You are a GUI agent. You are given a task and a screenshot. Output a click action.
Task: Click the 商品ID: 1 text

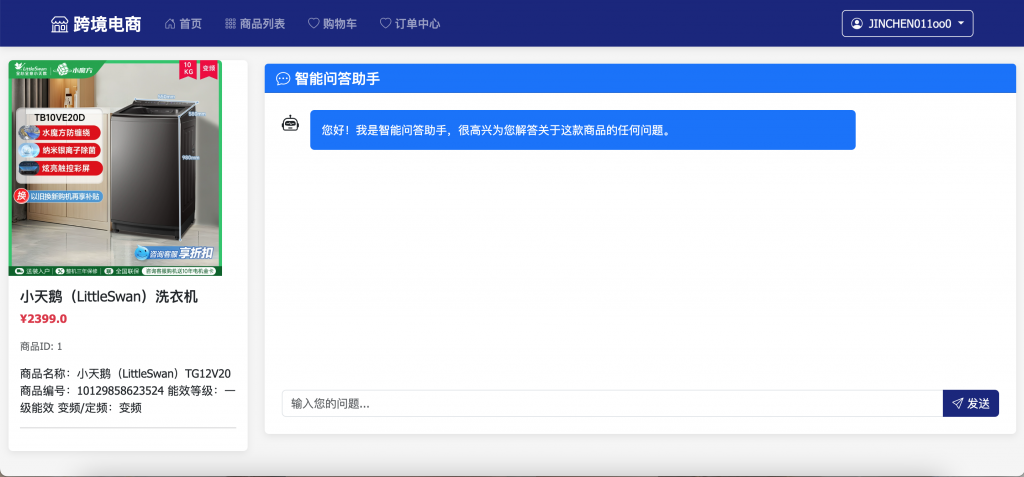41,346
